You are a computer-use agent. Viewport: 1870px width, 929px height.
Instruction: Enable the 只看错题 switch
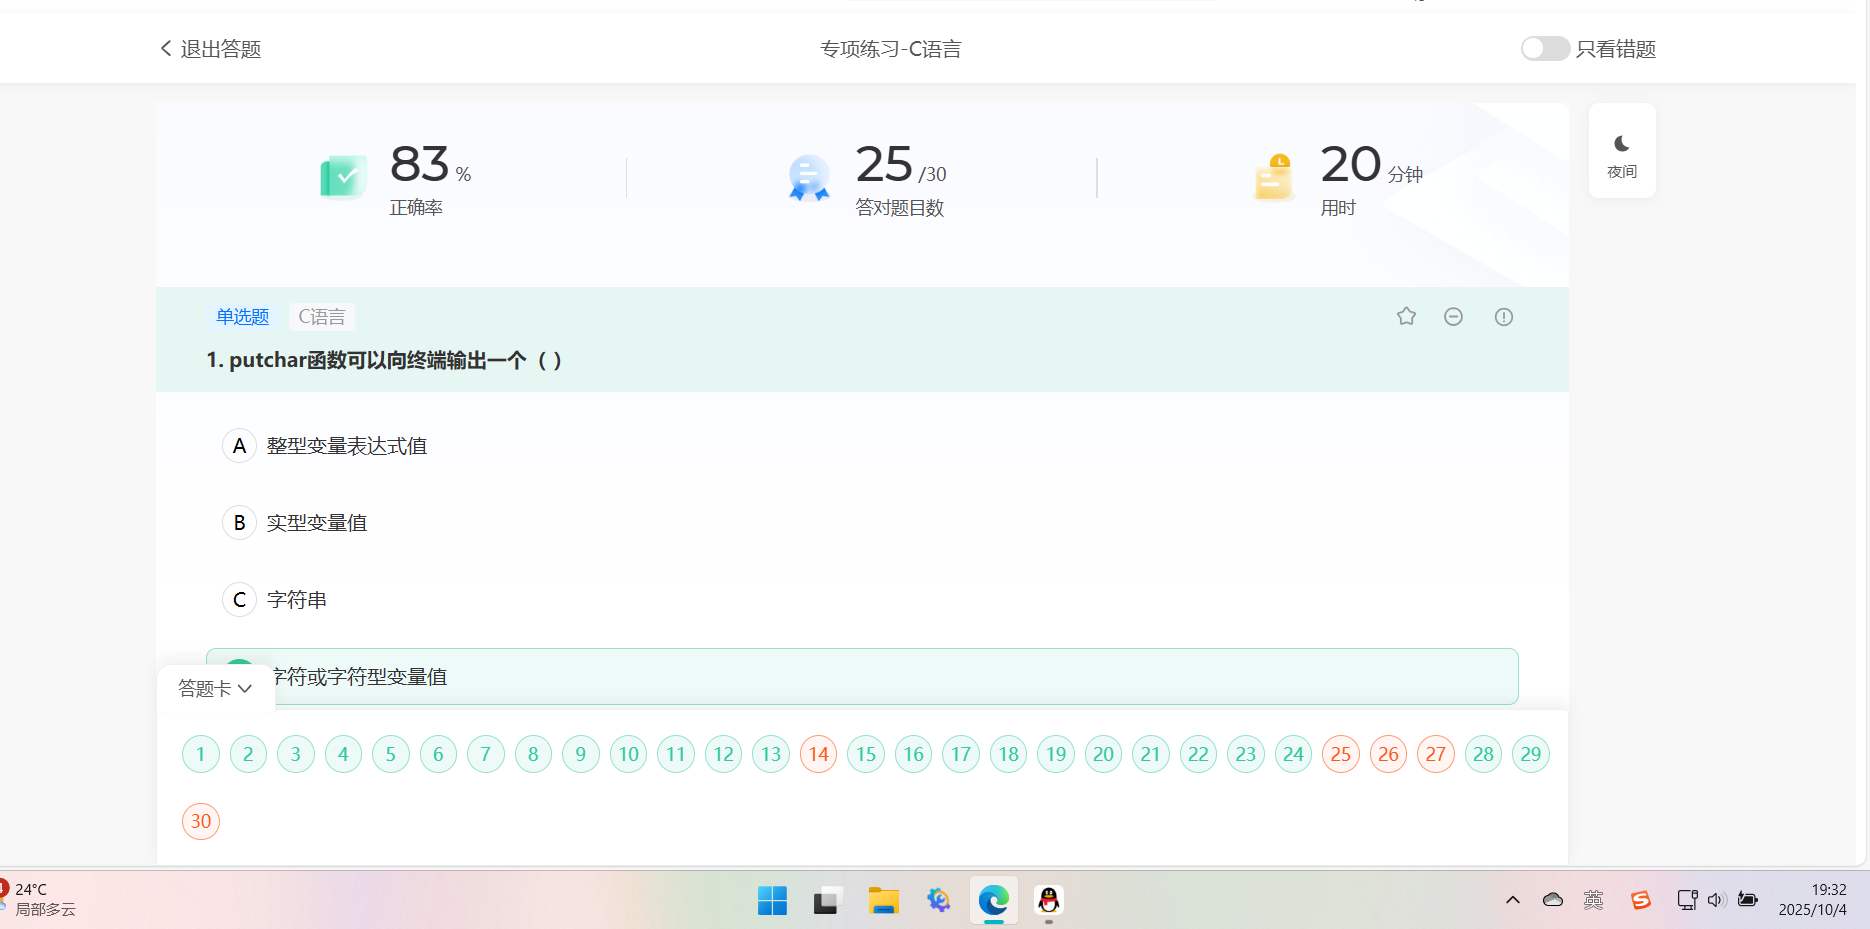click(x=1544, y=48)
